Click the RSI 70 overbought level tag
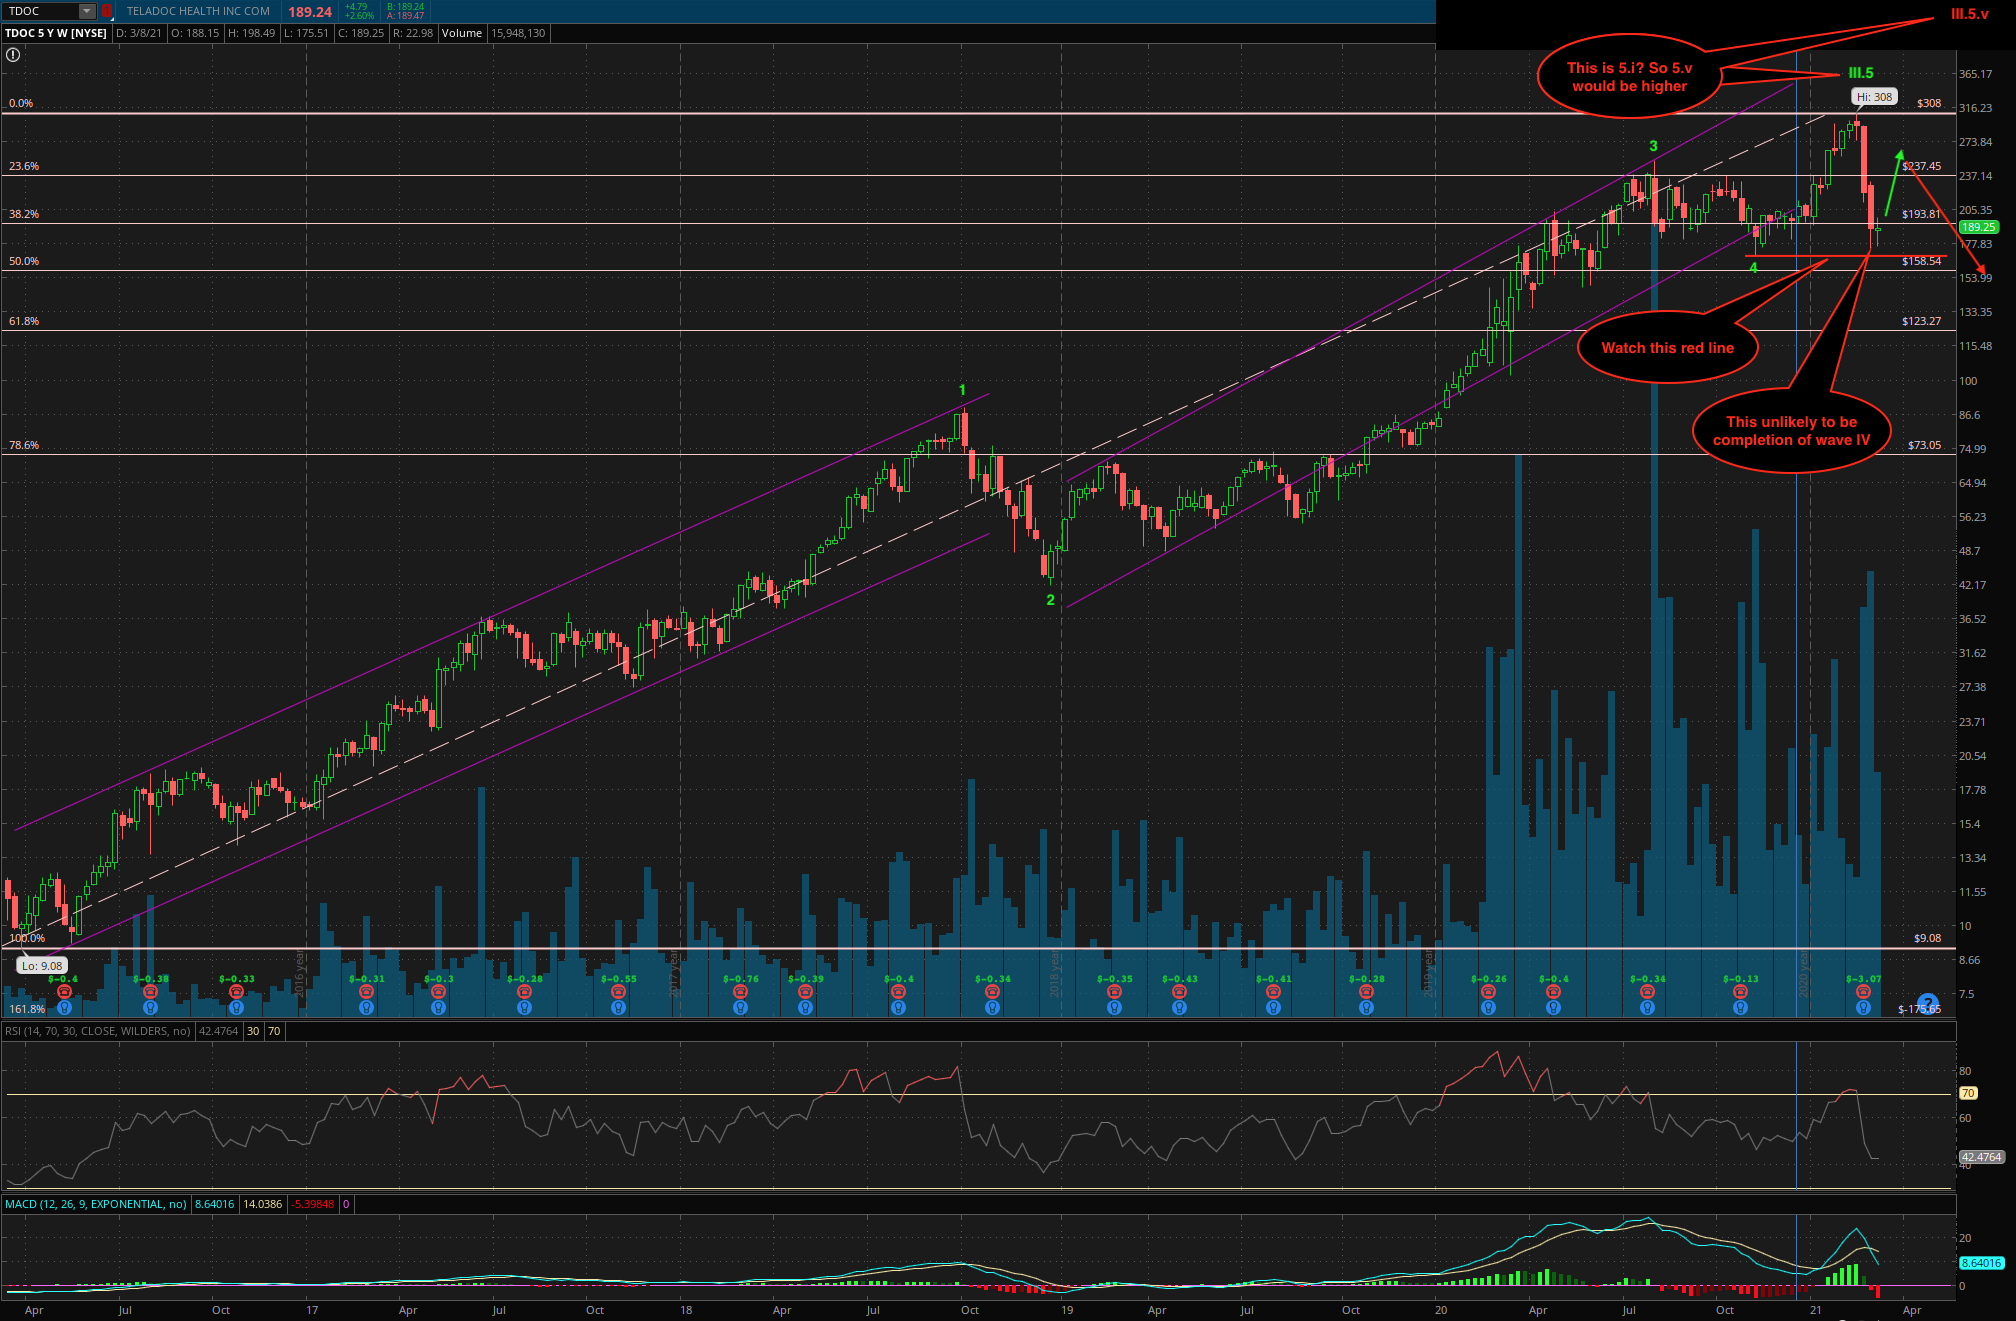 (1968, 1093)
